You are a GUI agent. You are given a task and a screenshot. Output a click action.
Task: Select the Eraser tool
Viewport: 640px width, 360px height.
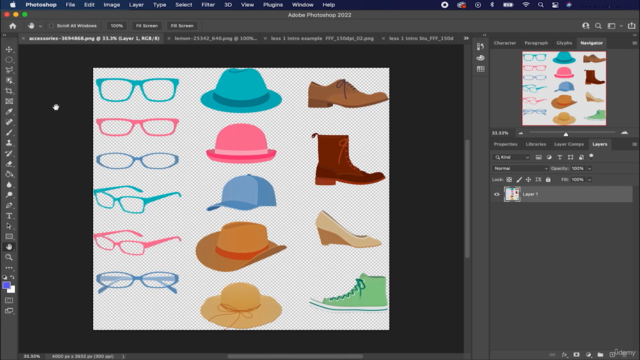pos(9,164)
